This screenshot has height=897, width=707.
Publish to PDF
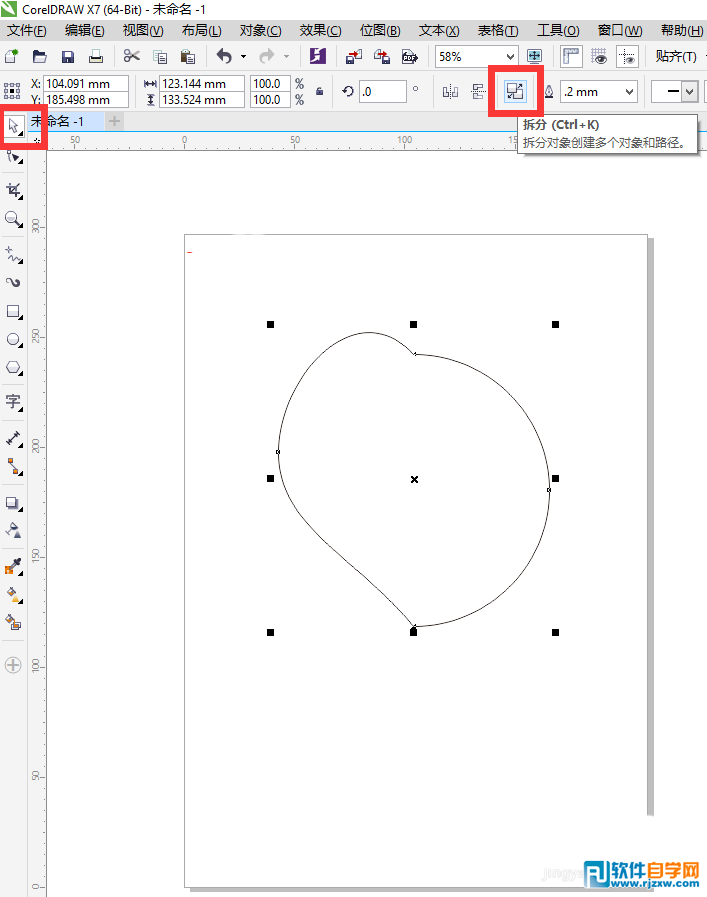[410, 56]
